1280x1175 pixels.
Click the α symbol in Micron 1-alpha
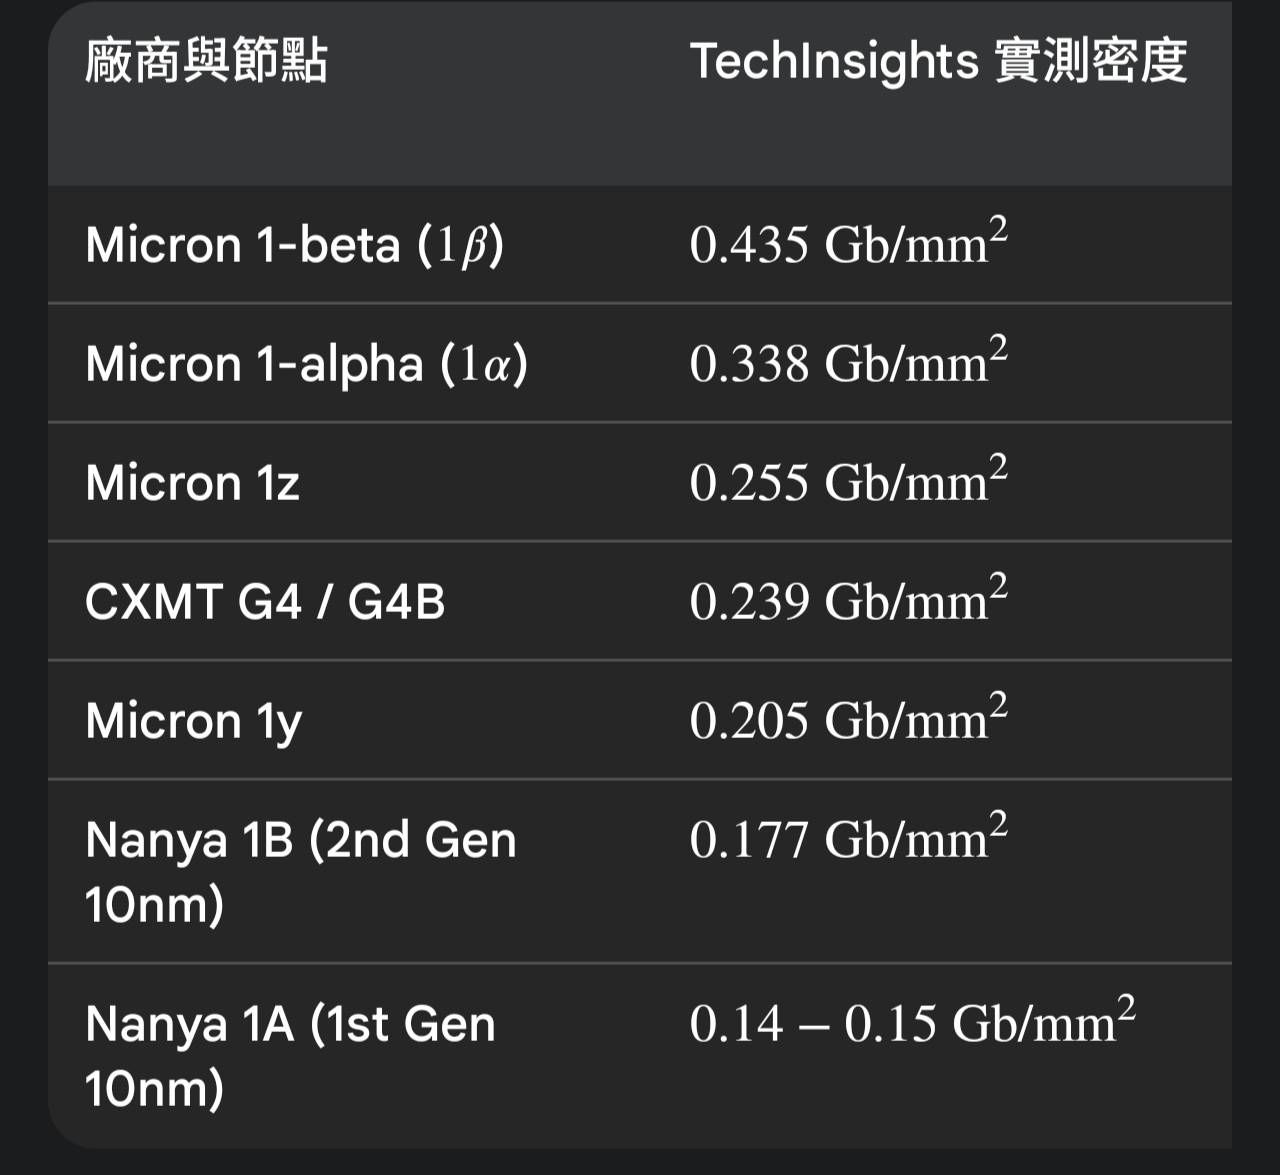tap(497, 365)
